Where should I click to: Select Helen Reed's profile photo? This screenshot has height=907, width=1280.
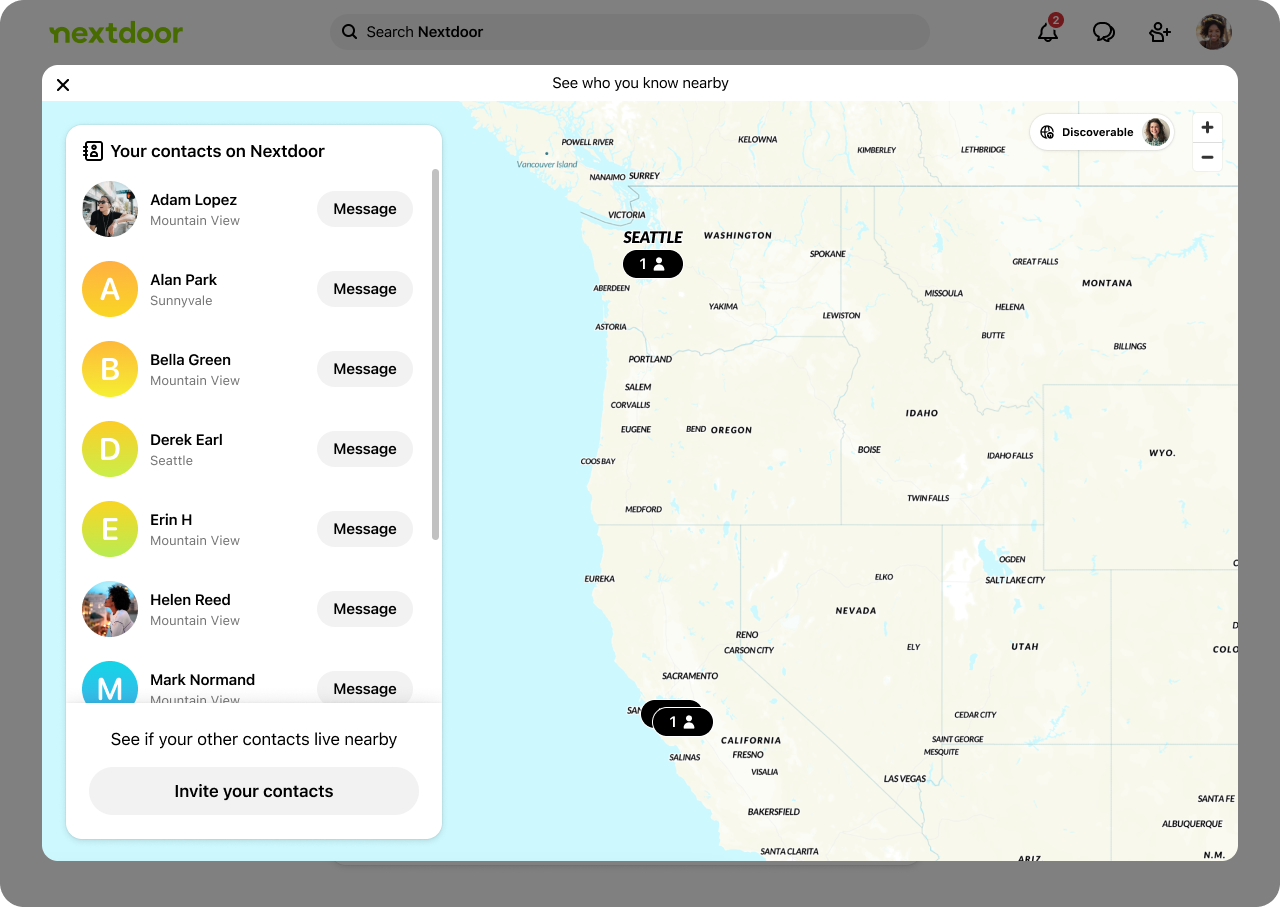(110, 609)
